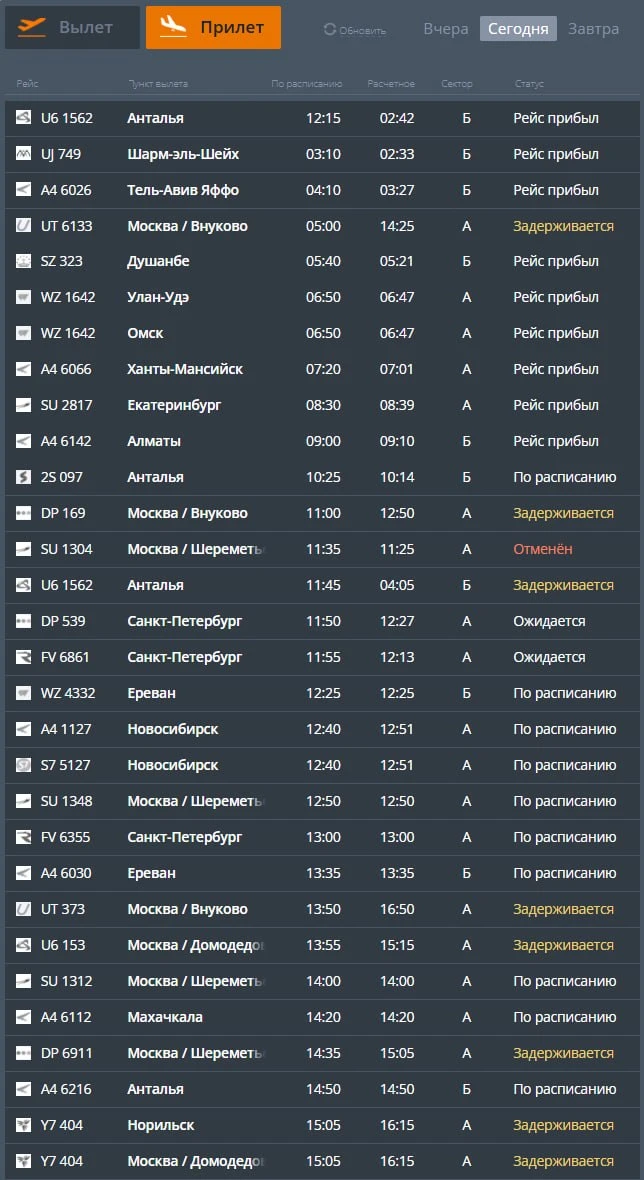Click airline logo next to UT 6133

23,226
